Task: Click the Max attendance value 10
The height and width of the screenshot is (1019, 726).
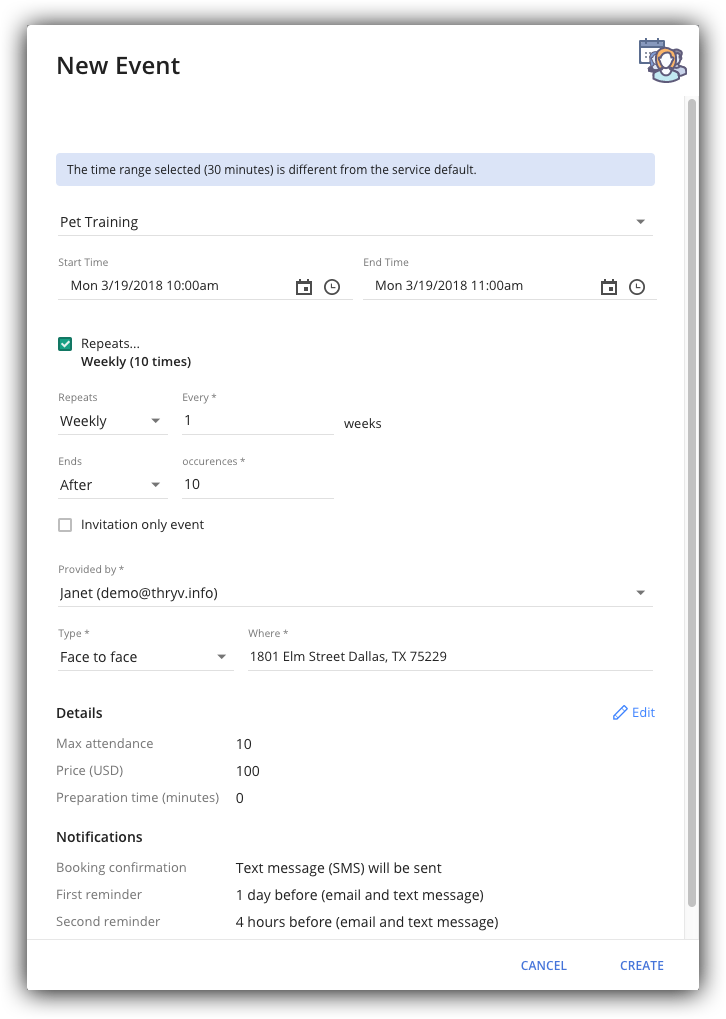Action: (244, 744)
